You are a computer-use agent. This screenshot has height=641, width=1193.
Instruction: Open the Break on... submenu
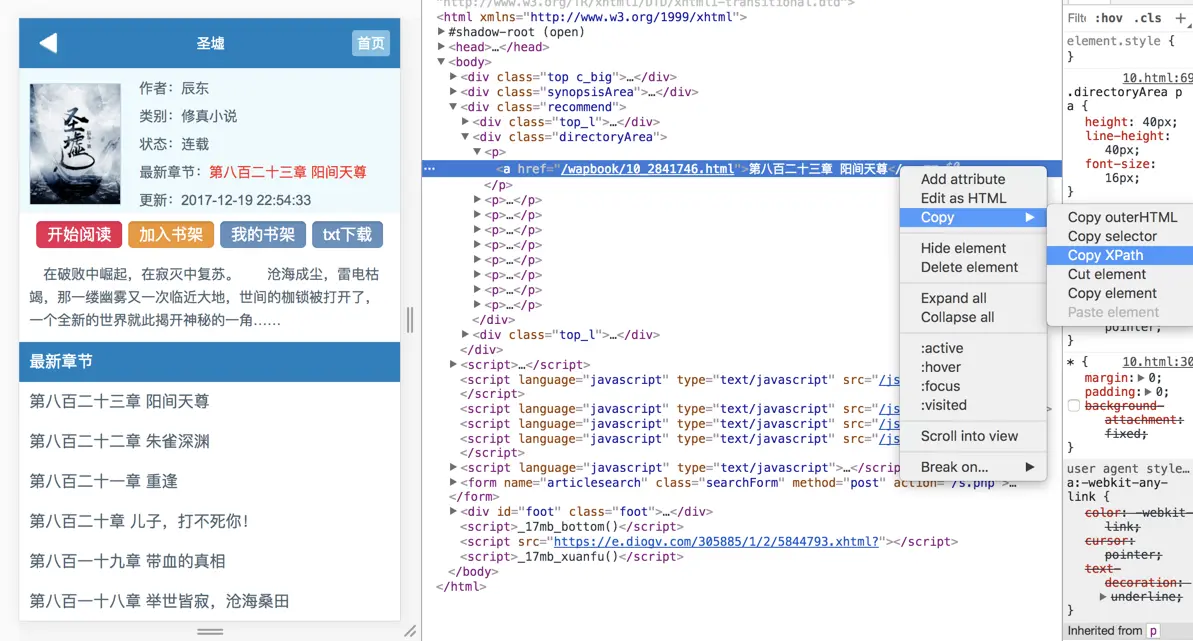point(973,467)
